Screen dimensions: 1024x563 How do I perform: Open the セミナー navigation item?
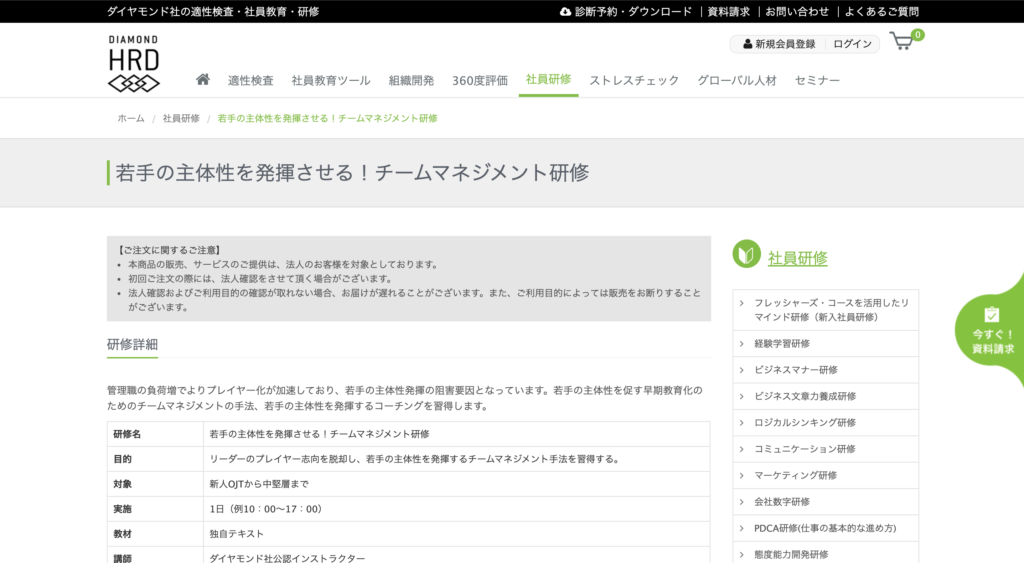click(817, 81)
